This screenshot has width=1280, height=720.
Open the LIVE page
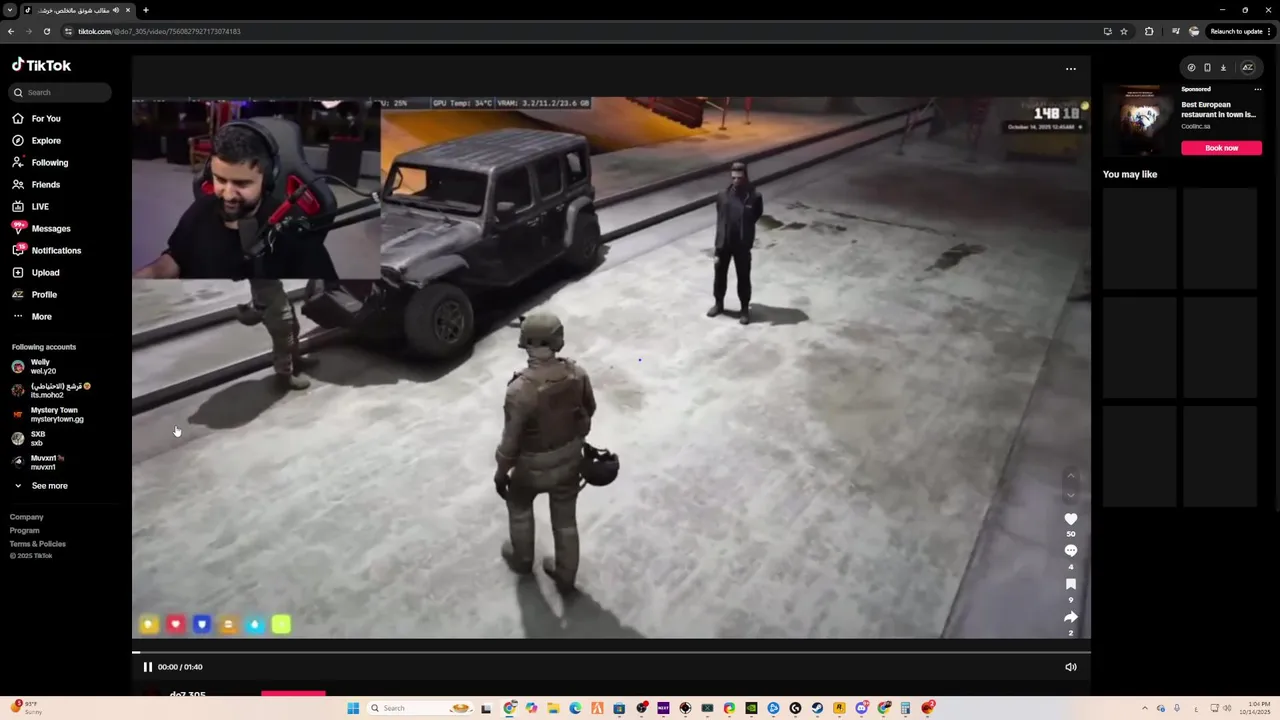tap(30, 207)
